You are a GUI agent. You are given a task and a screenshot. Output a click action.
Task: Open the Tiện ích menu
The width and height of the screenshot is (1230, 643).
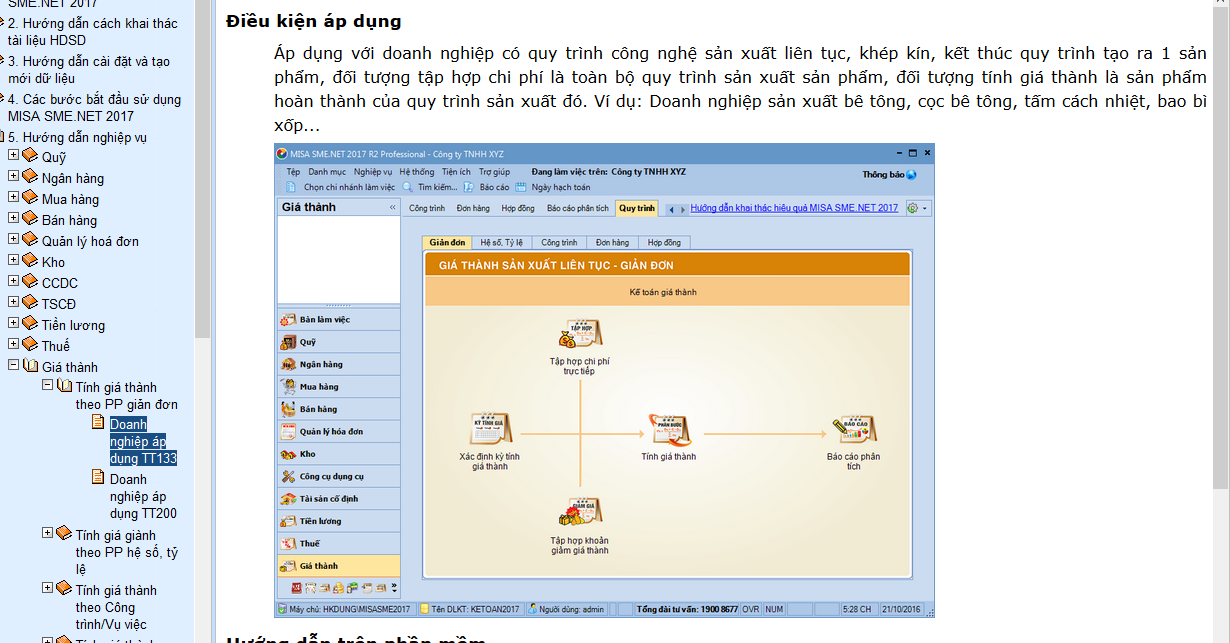[456, 172]
